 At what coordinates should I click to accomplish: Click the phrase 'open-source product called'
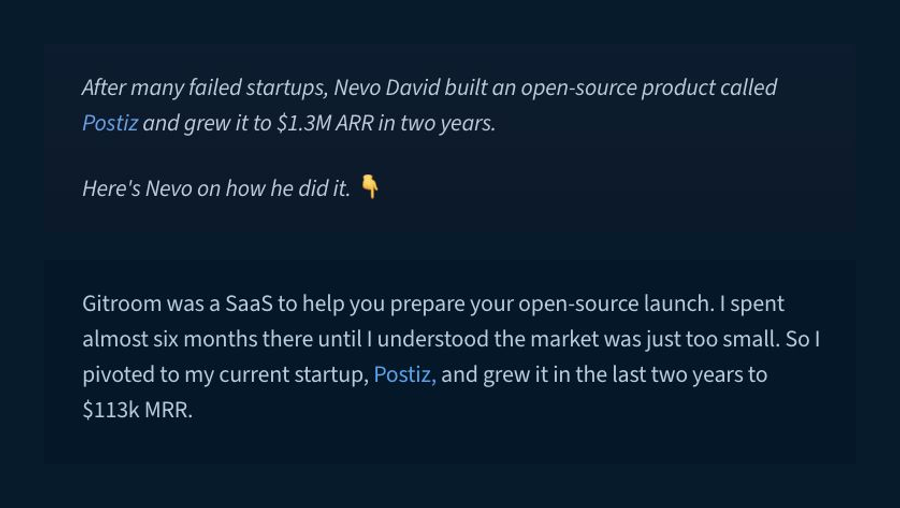[x=649, y=87]
